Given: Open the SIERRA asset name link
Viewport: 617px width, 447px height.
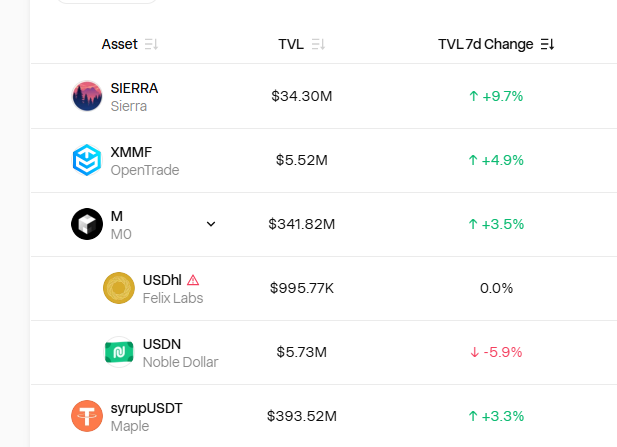Looking at the screenshot, I should pyautogui.click(x=134, y=88).
